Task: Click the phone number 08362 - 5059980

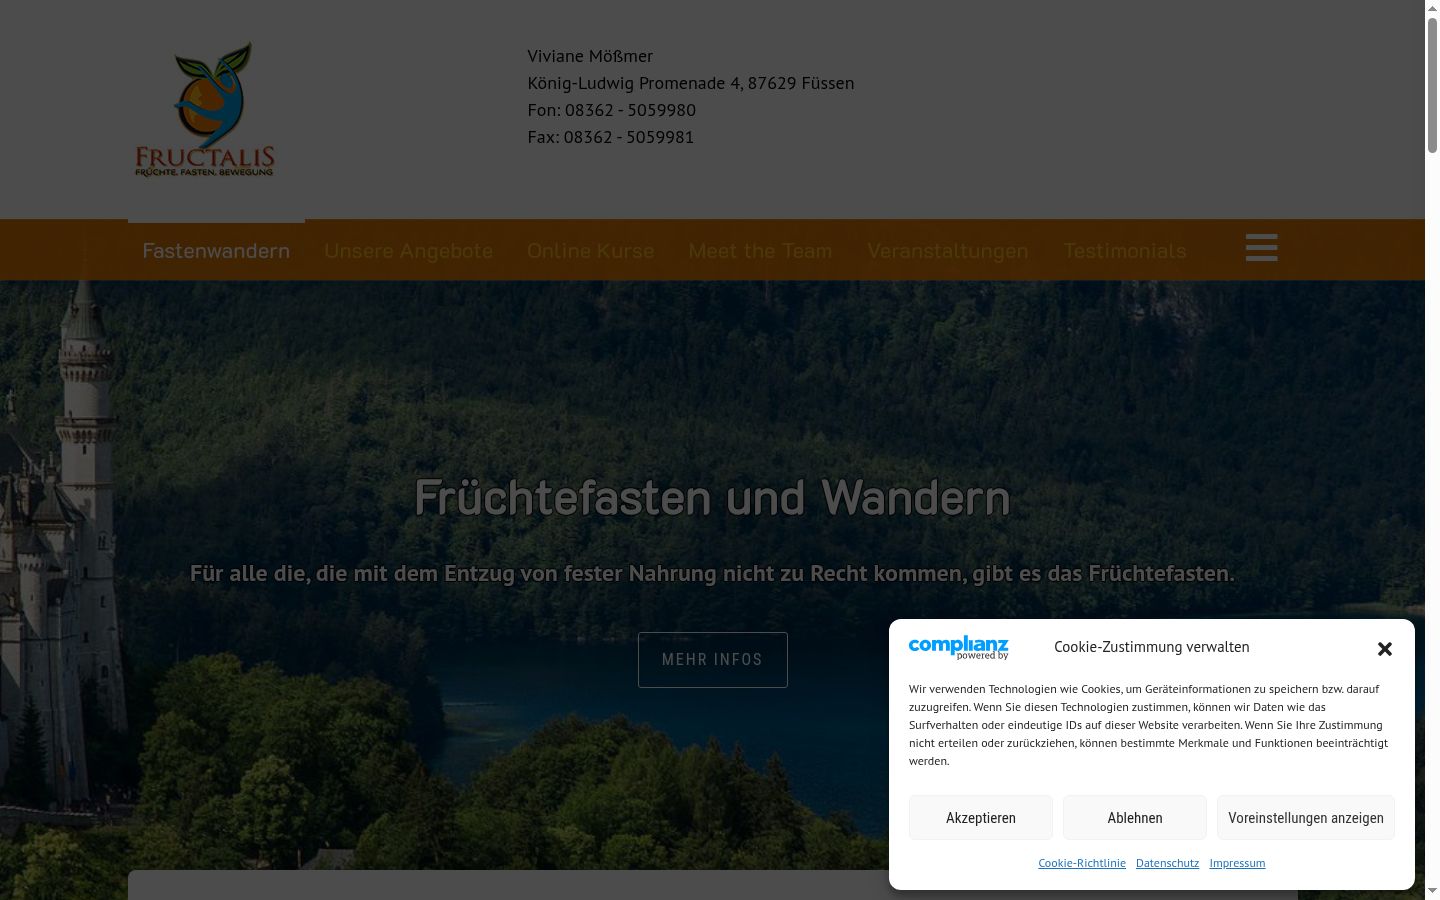Action: 630,110
